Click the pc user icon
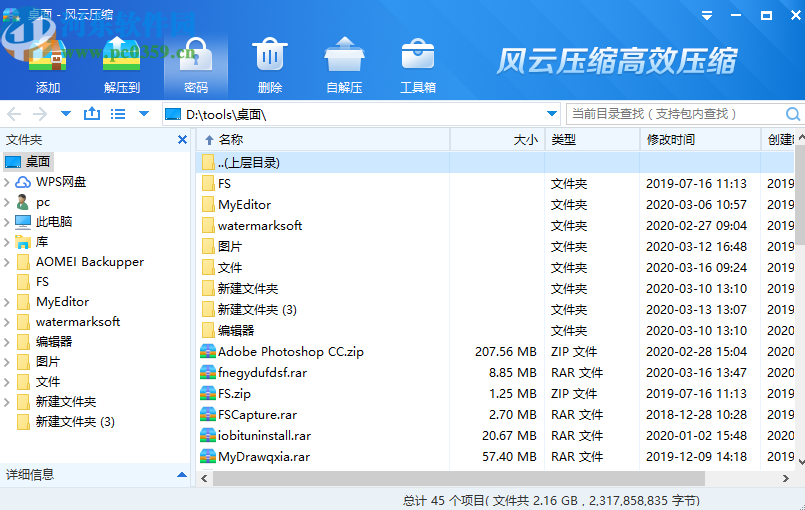Image resolution: width=805 pixels, height=510 pixels. (x=23, y=202)
